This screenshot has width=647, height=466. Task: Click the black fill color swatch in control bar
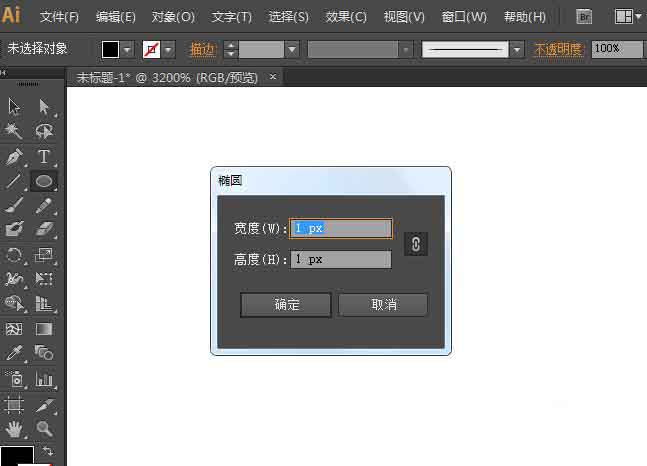pyautogui.click(x=111, y=50)
